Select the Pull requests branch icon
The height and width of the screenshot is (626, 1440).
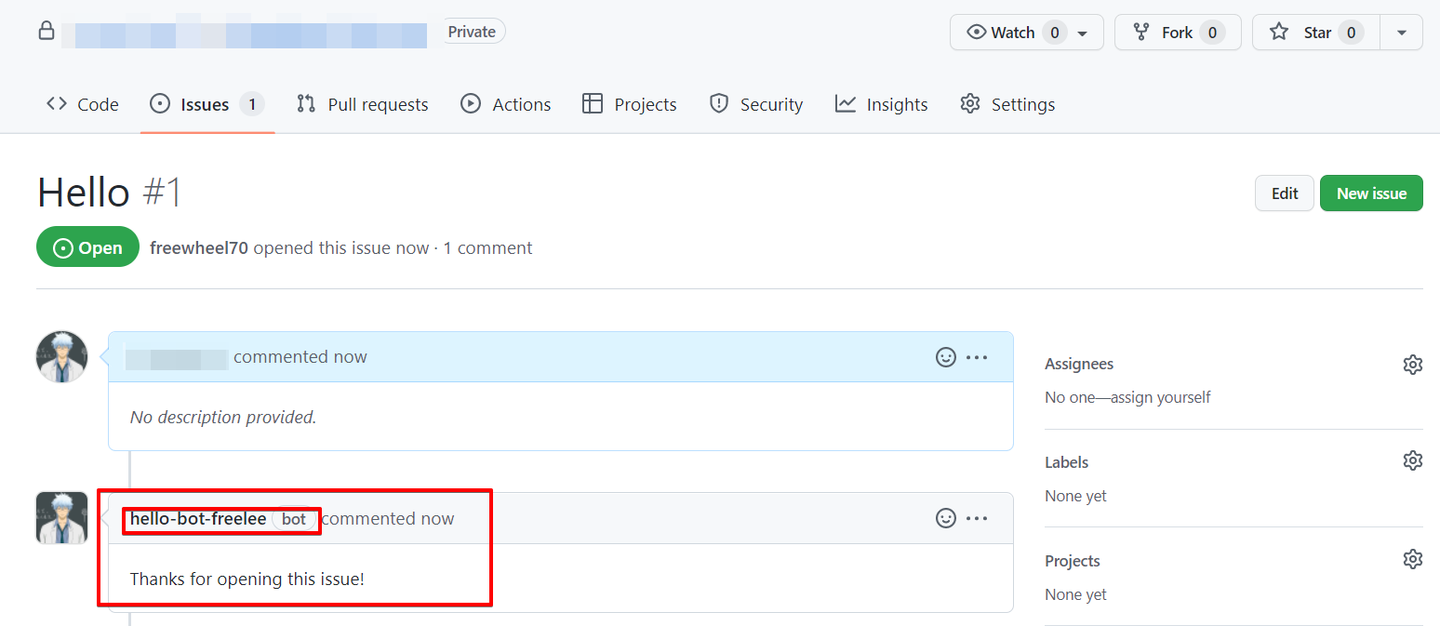tap(306, 103)
